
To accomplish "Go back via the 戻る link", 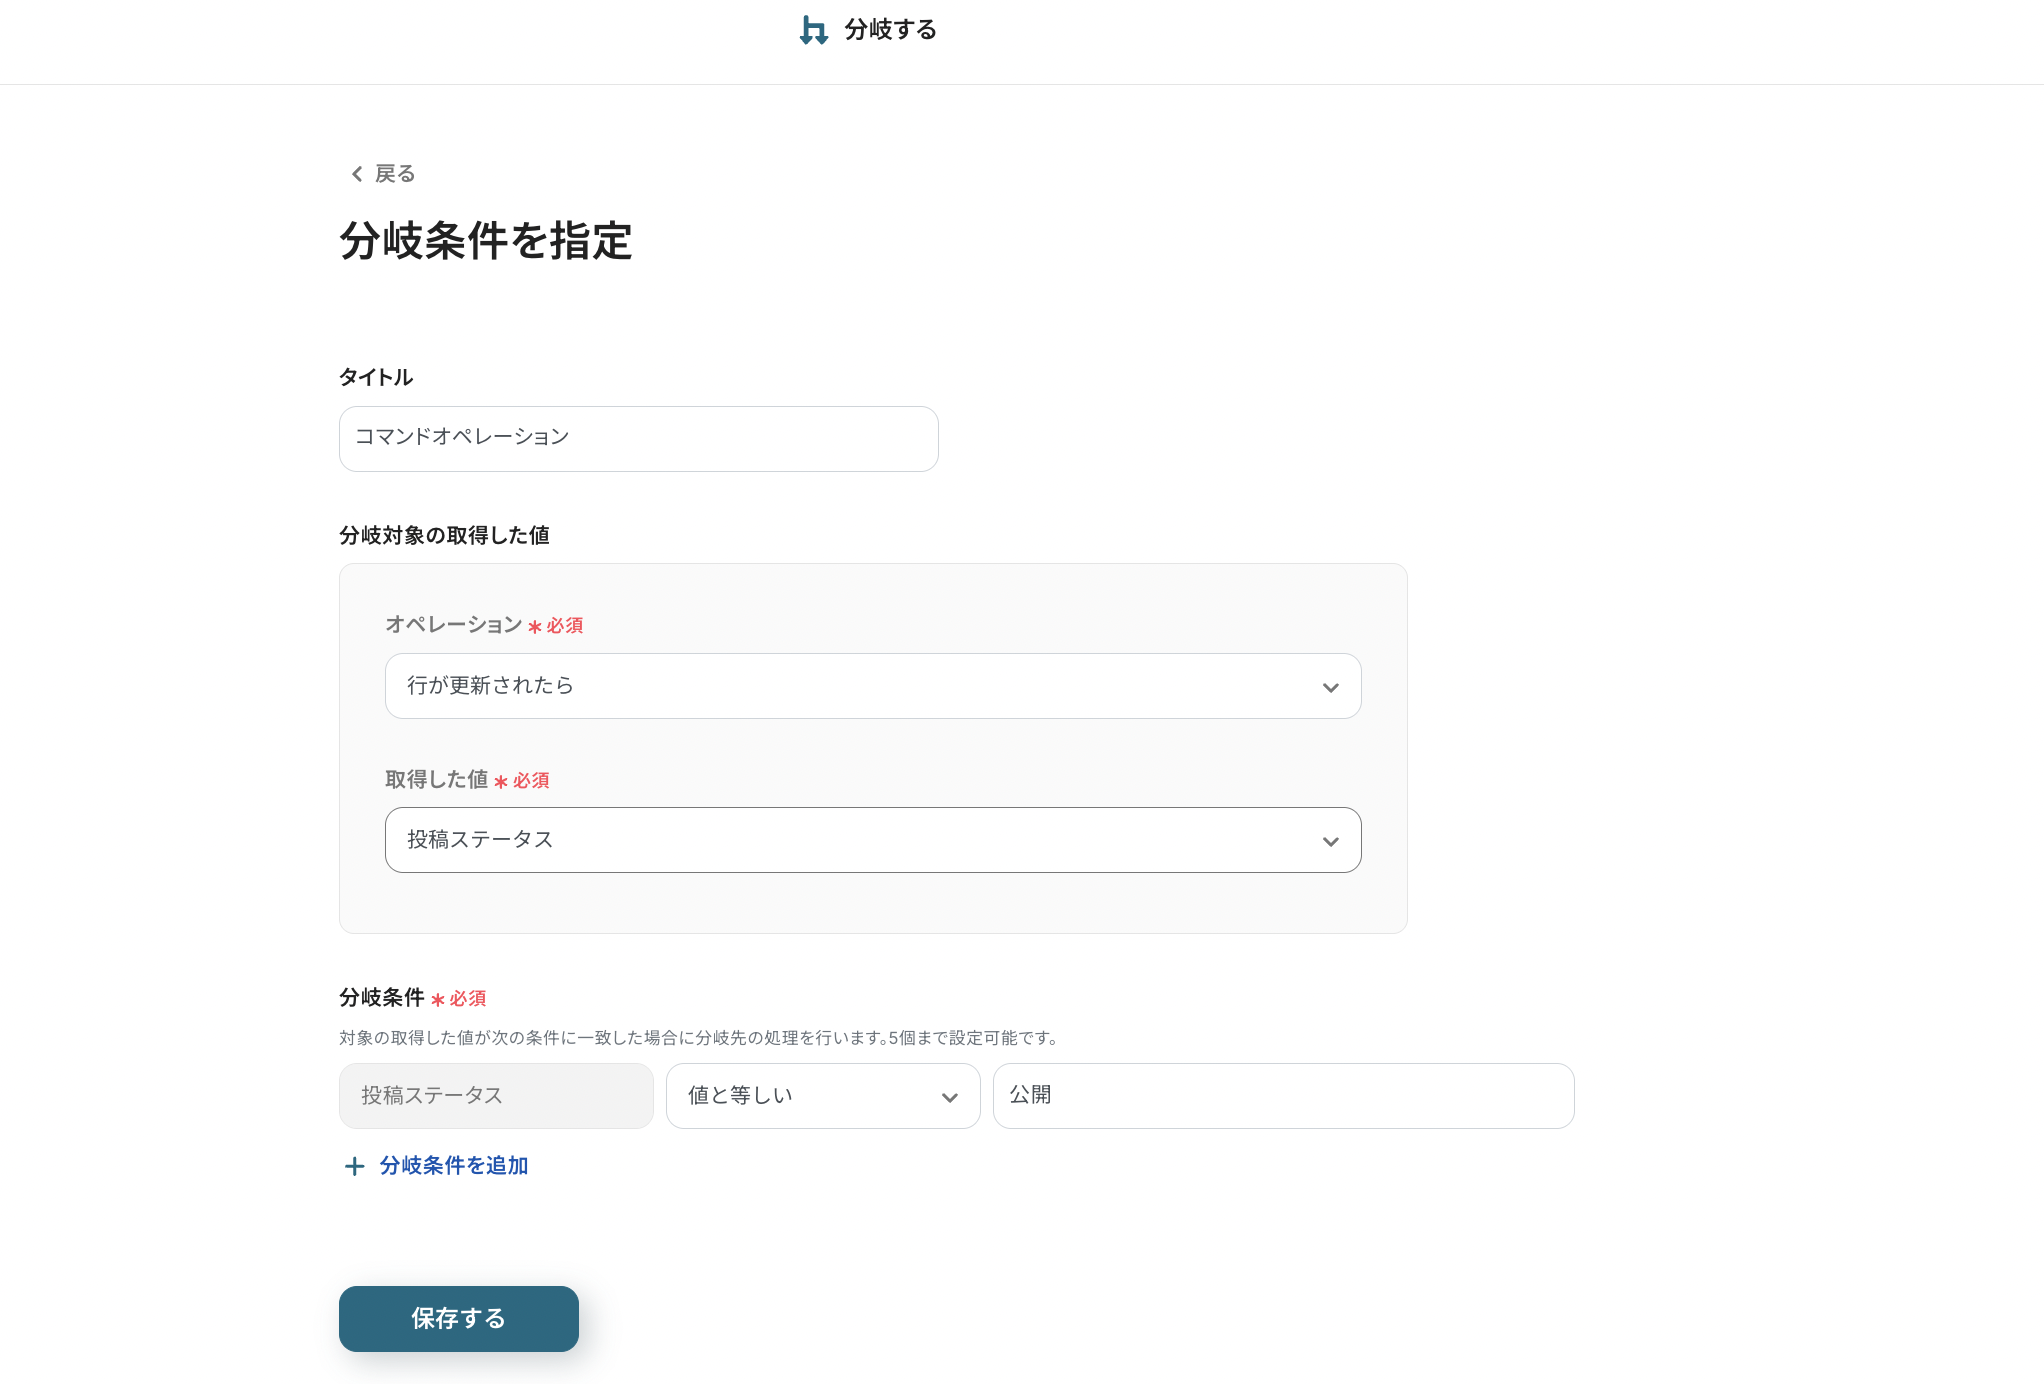I will tap(394, 174).
